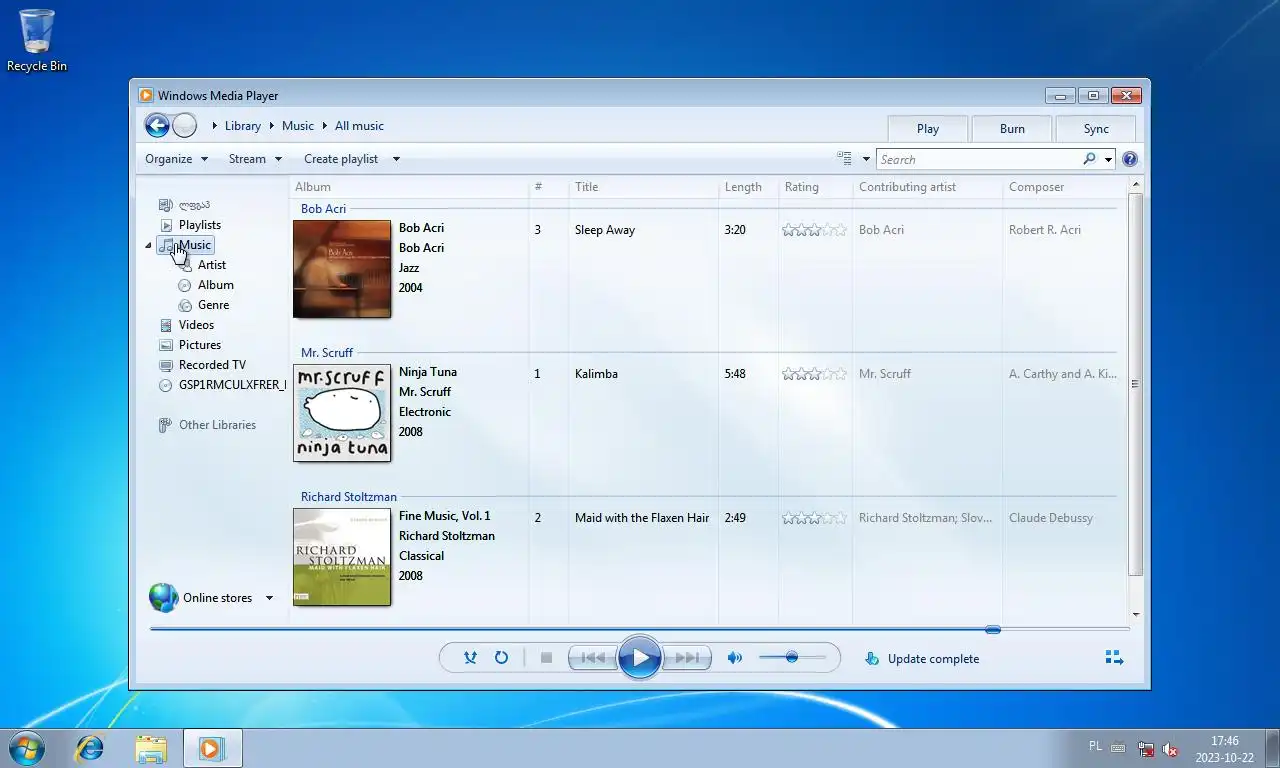Viewport: 1280px width, 768px height.
Task: Rate Sleep Away using its stars
Action: [x=814, y=230]
